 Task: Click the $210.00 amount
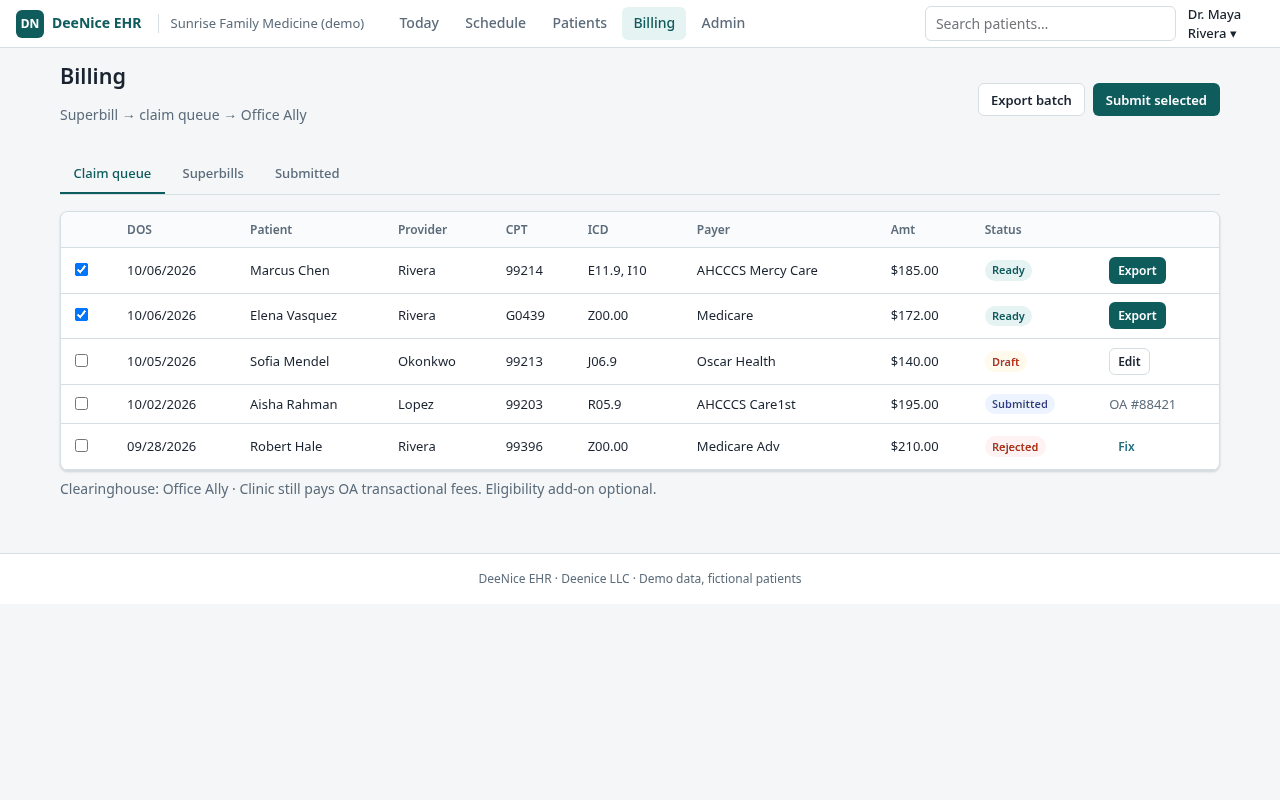(x=915, y=447)
